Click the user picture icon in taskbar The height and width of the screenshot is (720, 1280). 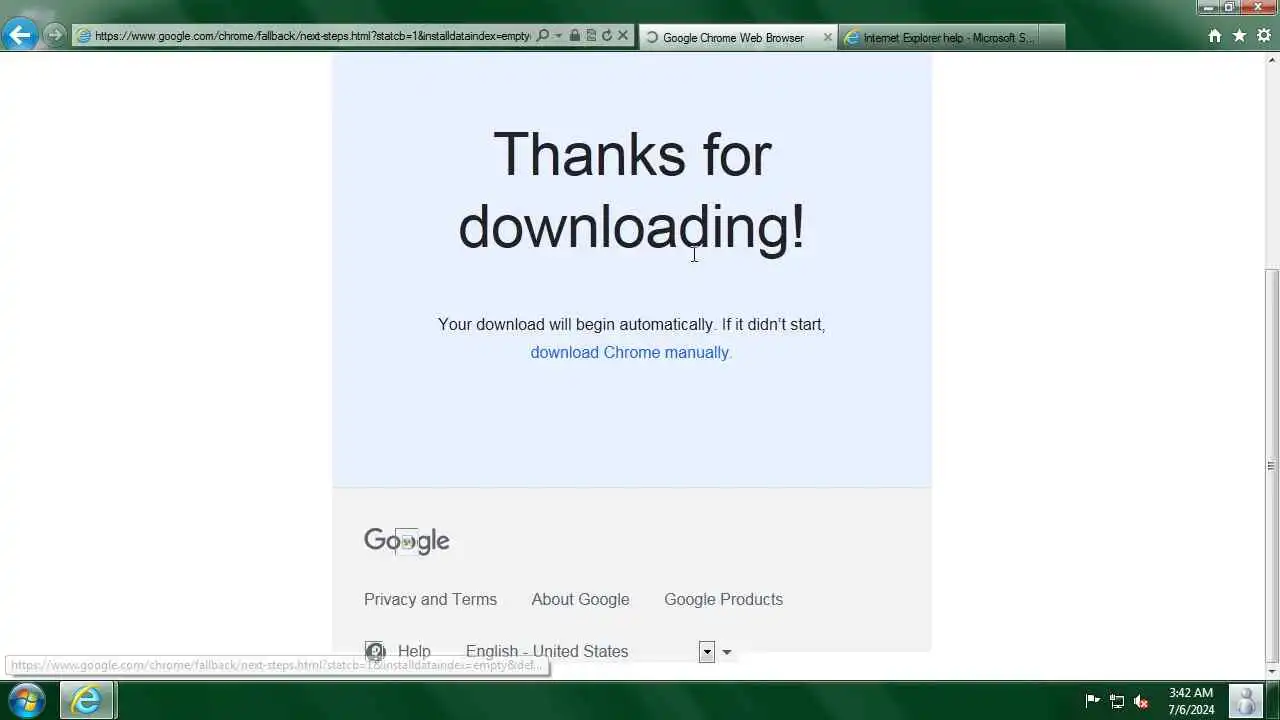[x=1245, y=701]
